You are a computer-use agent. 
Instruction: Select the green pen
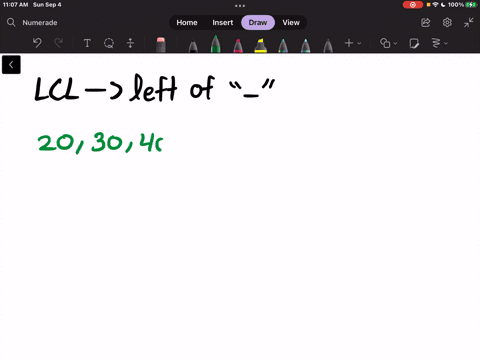click(215, 44)
